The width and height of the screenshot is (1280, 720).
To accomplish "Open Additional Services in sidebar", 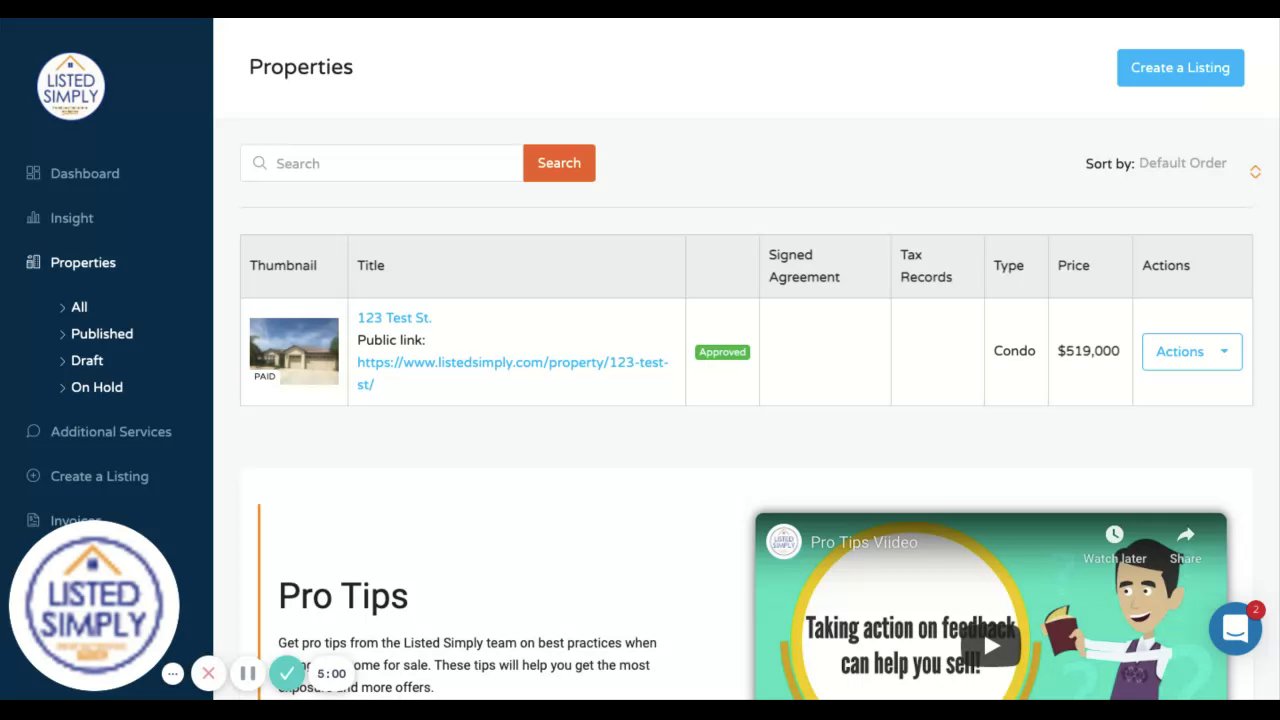I will pyautogui.click(x=111, y=431).
